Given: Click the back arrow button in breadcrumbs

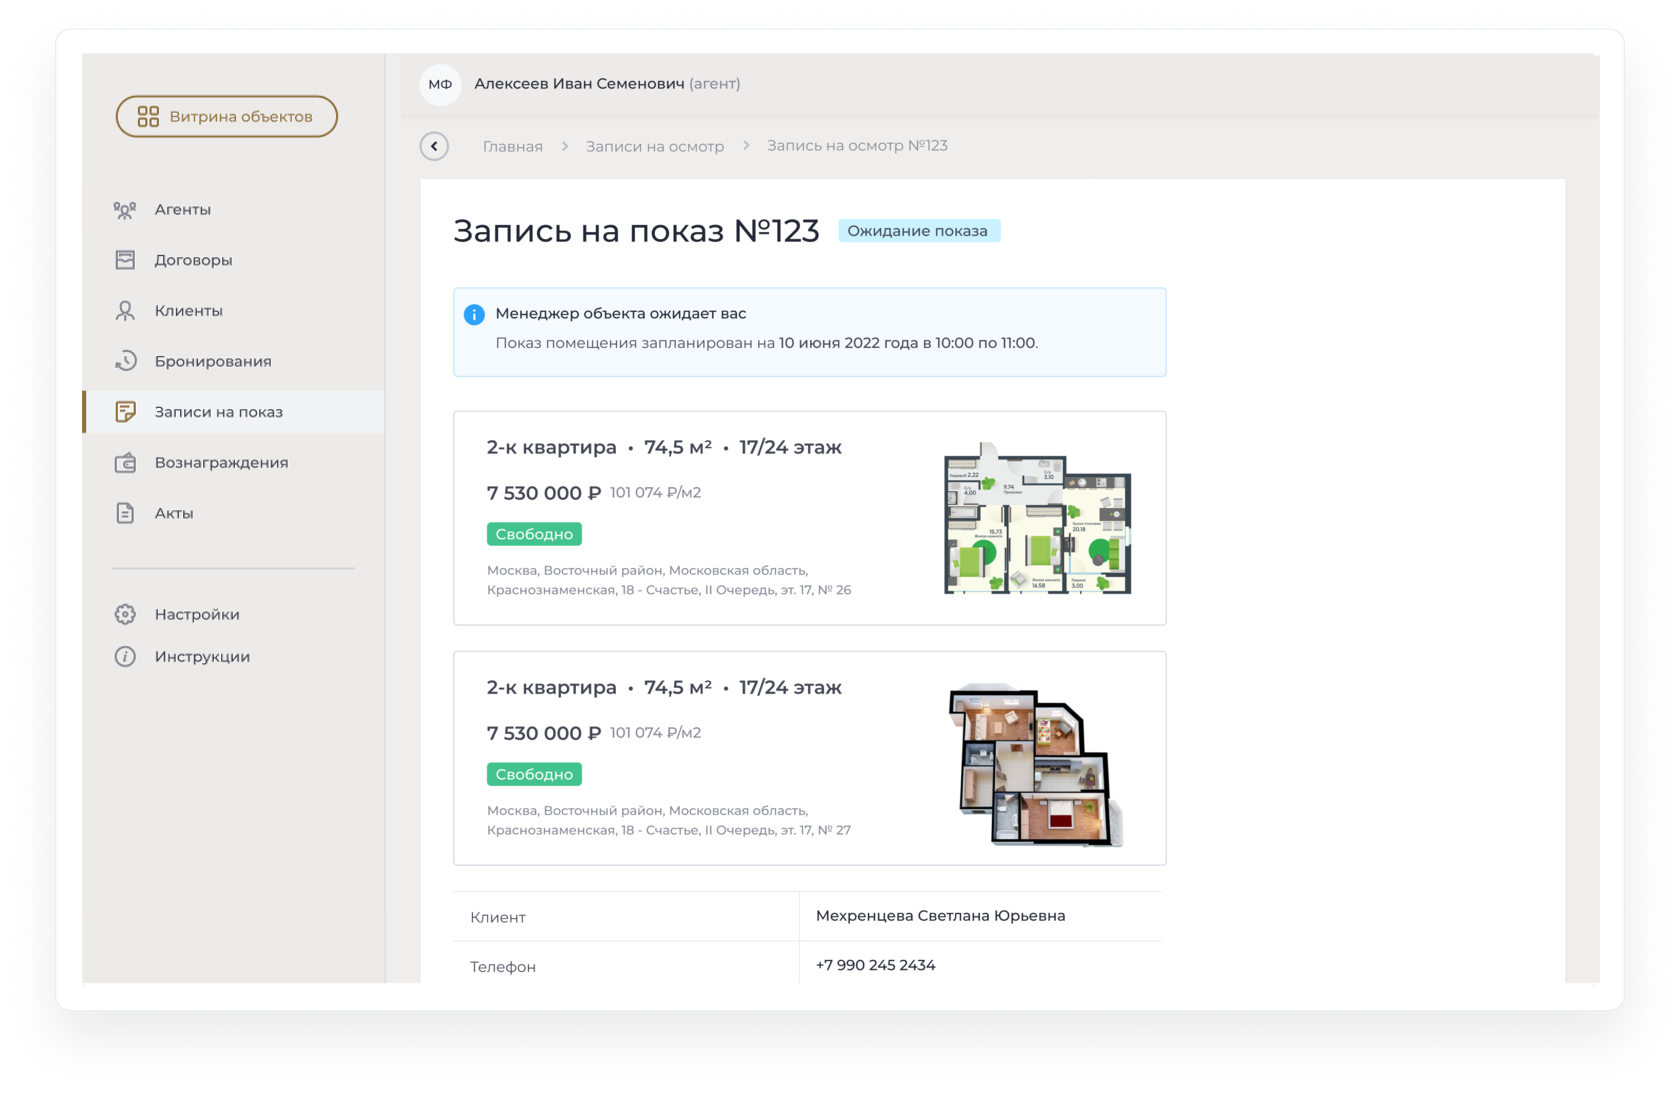Looking at the screenshot, I should coord(434,146).
